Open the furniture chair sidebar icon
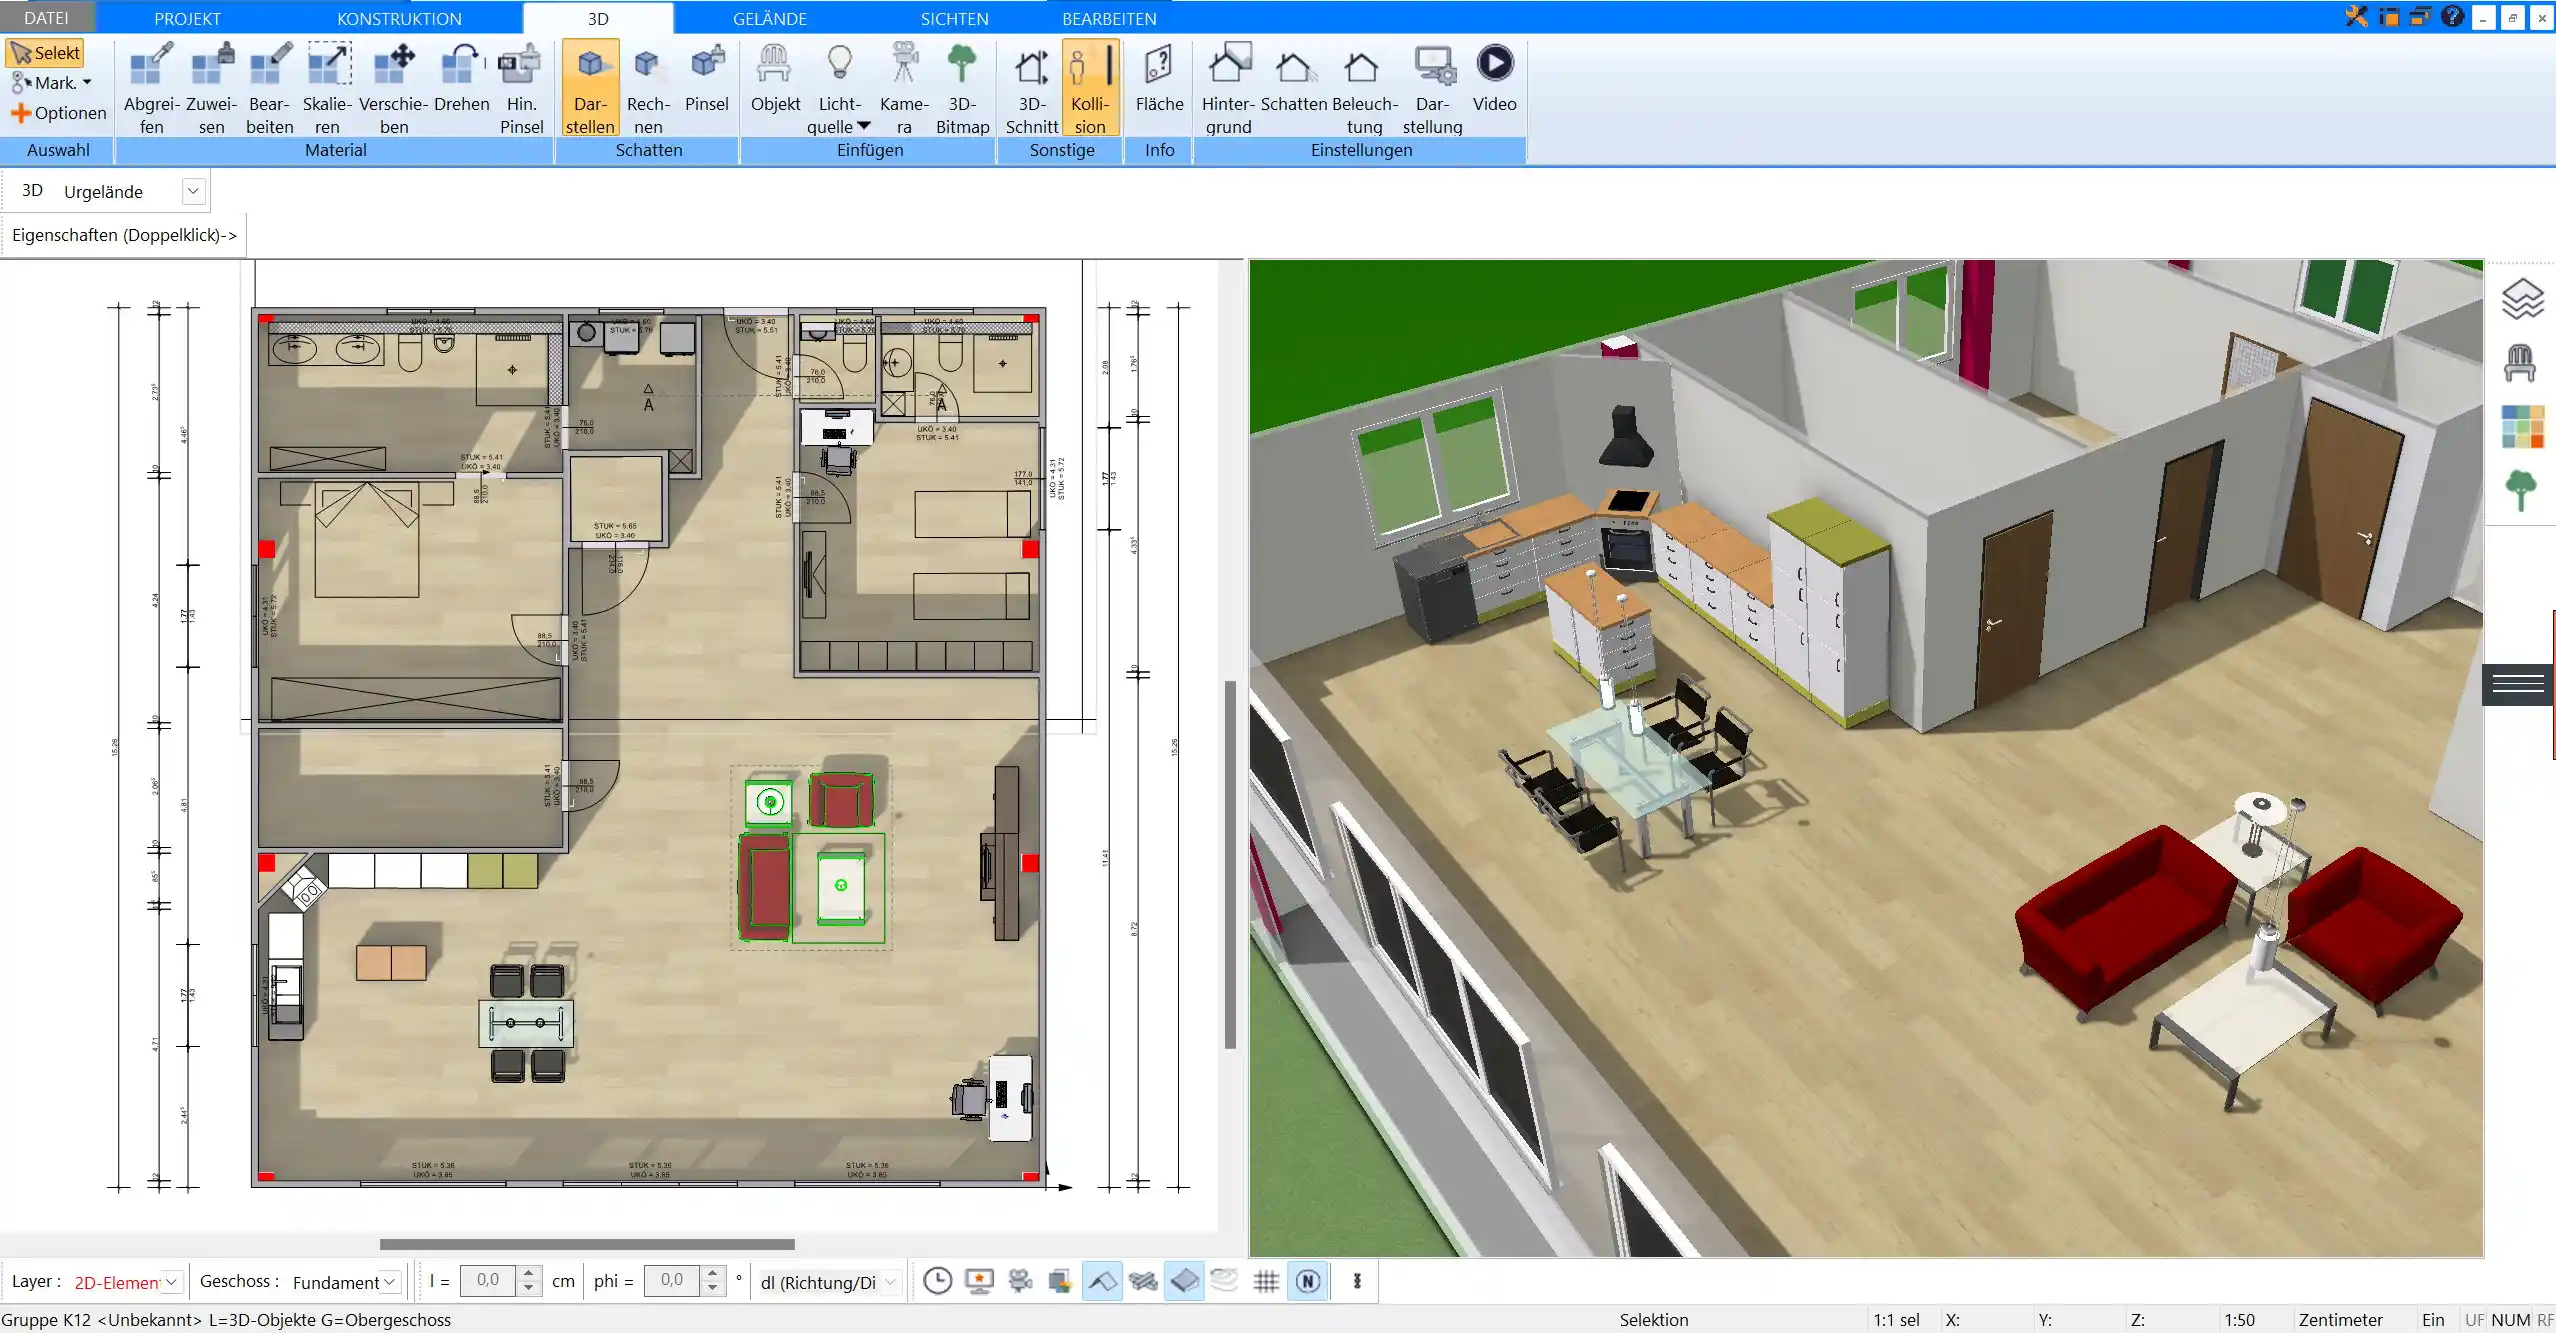2556x1333 pixels. [x=2520, y=363]
